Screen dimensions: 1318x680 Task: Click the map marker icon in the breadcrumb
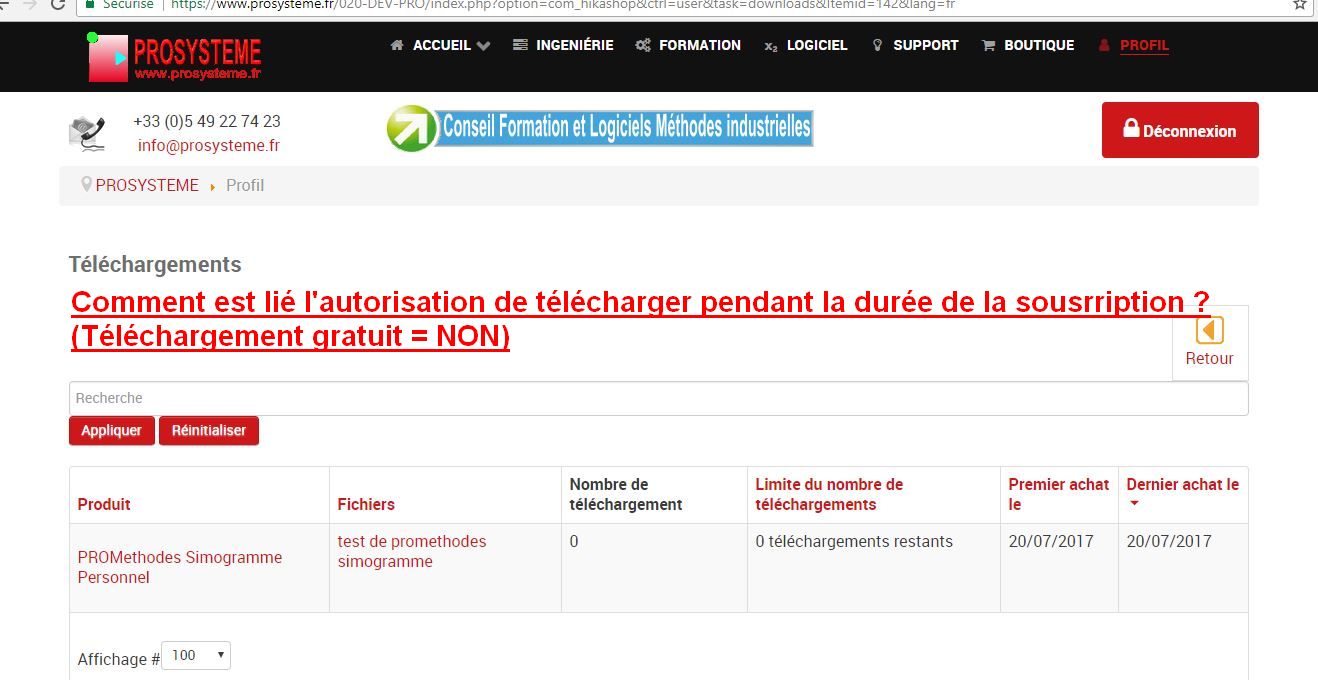click(x=87, y=185)
